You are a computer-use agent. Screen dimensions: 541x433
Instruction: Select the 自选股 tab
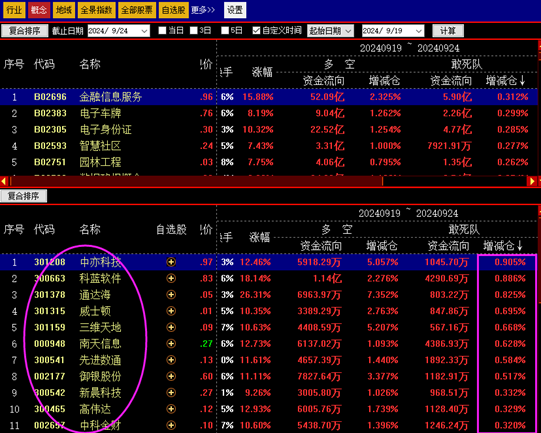174,10
